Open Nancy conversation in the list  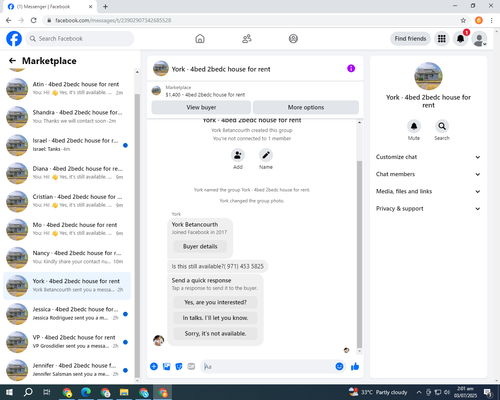67,257
